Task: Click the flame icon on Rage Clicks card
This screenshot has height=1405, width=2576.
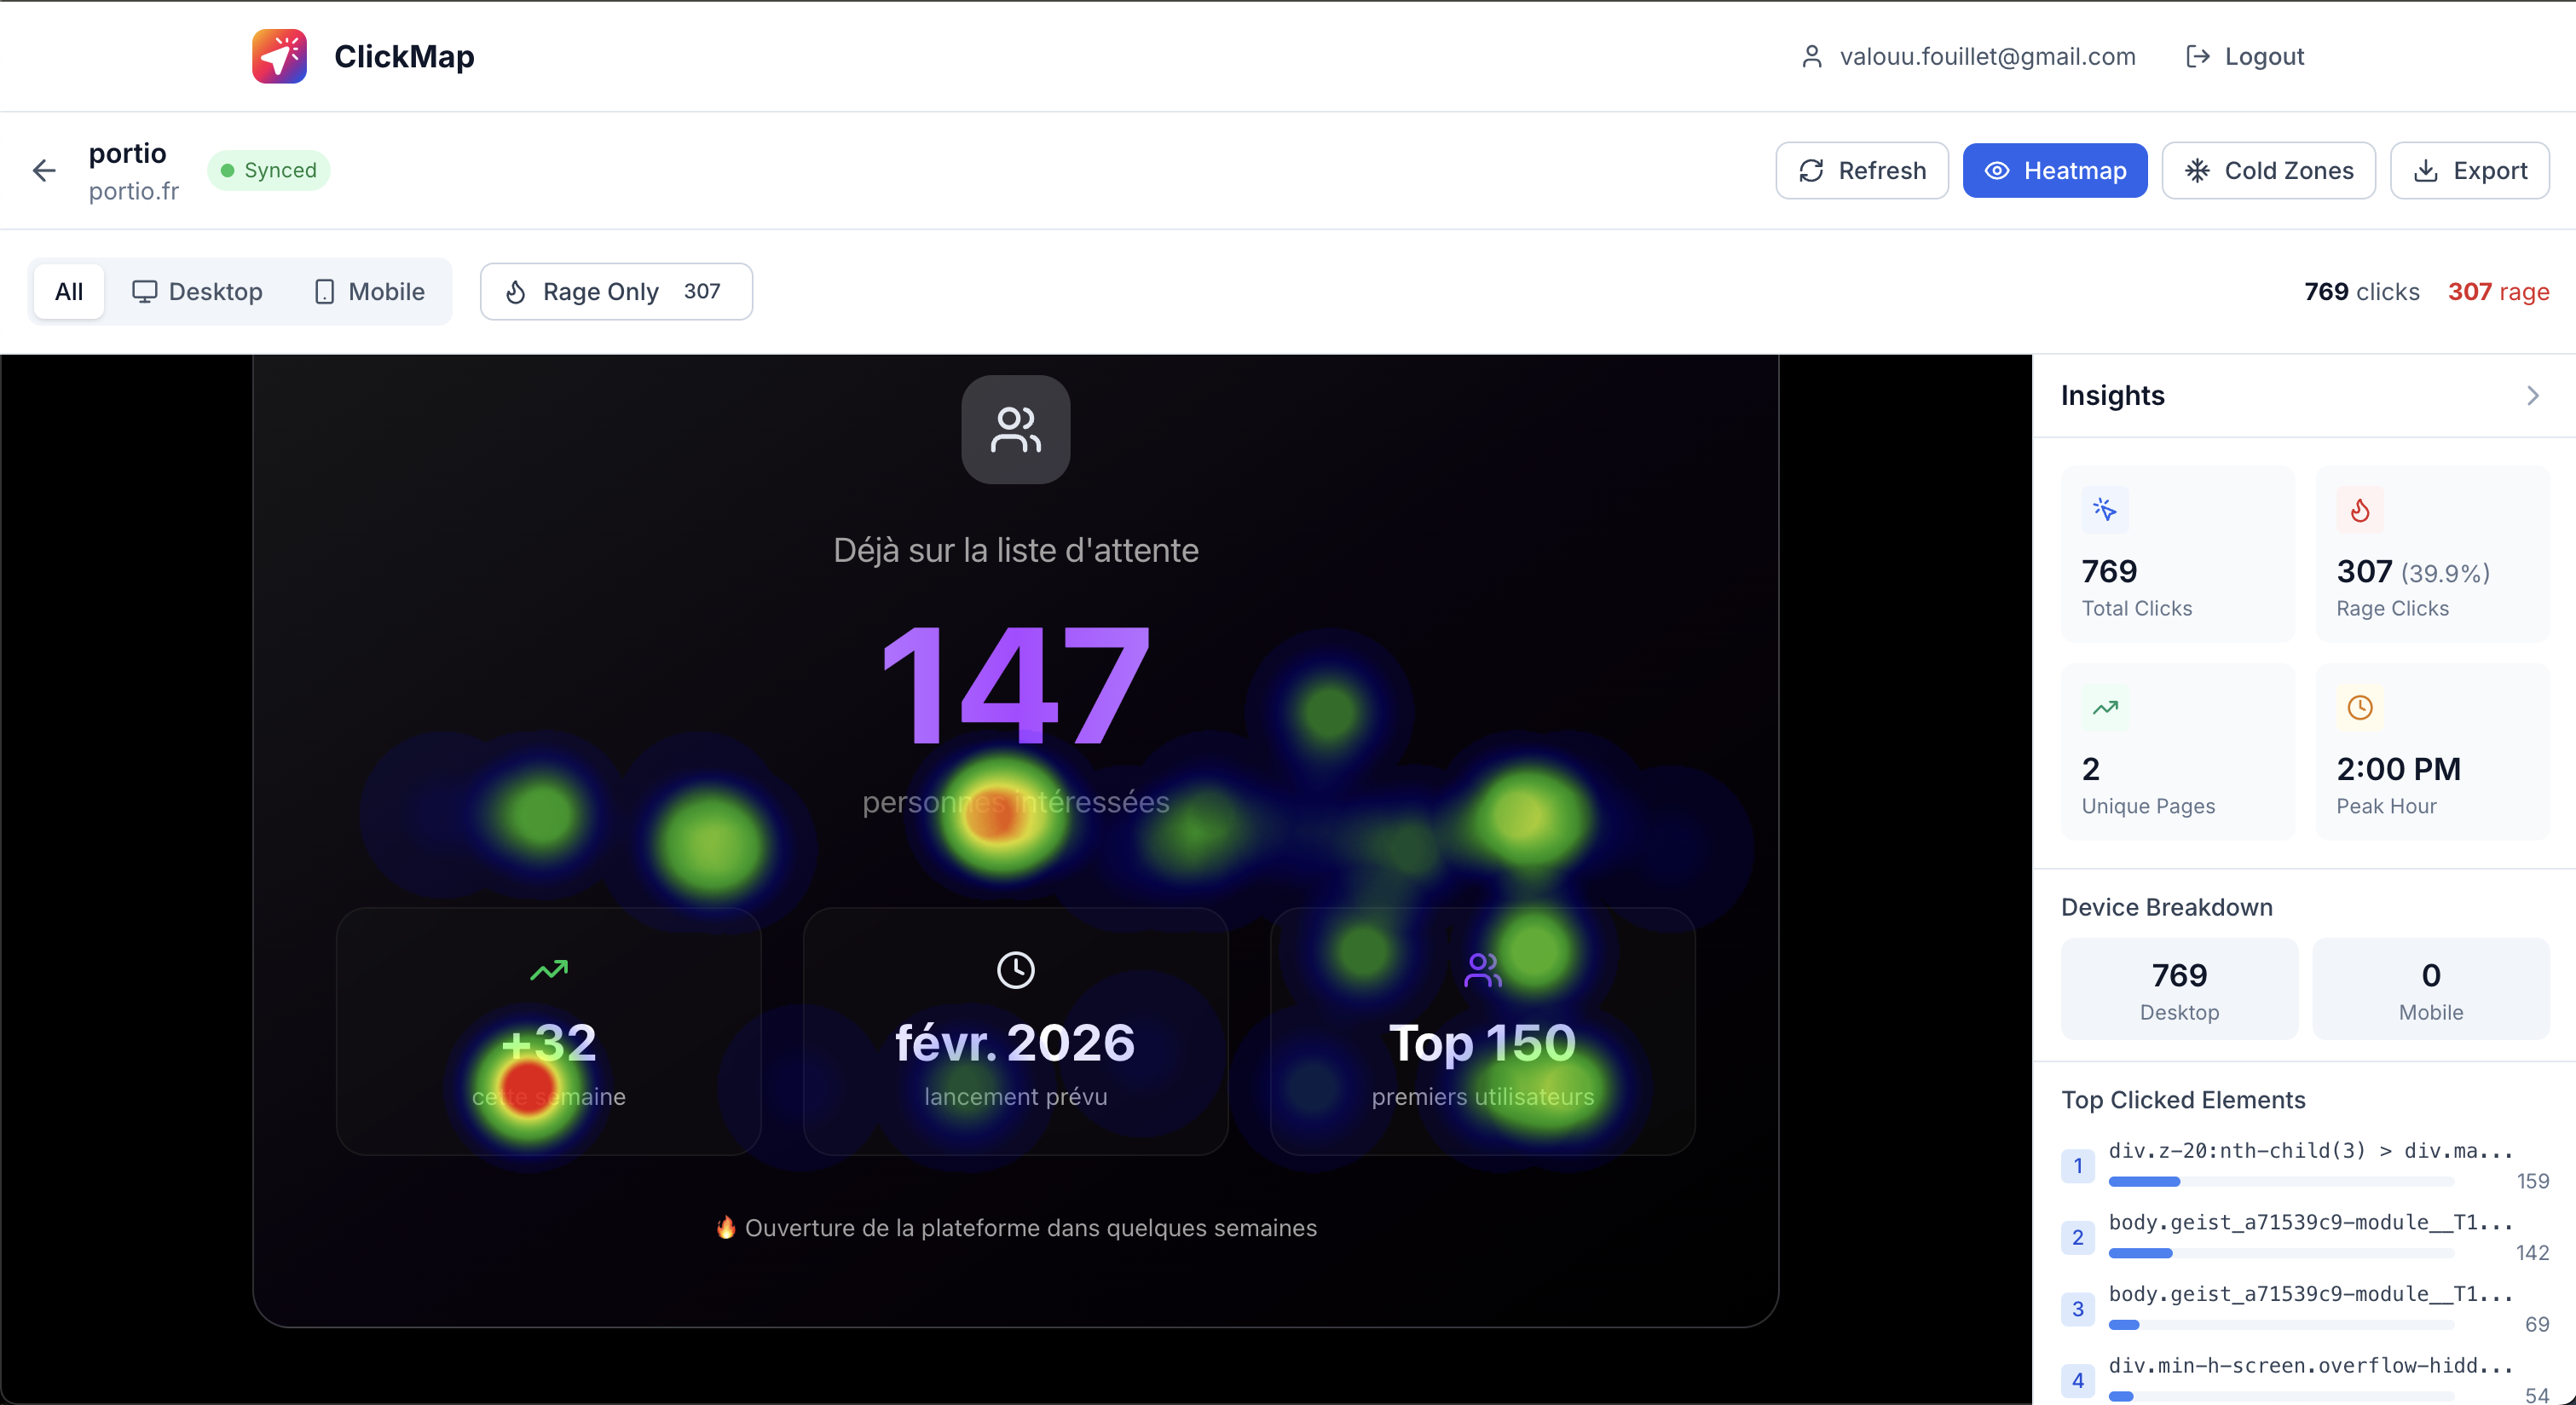Action: [2359, 510]
